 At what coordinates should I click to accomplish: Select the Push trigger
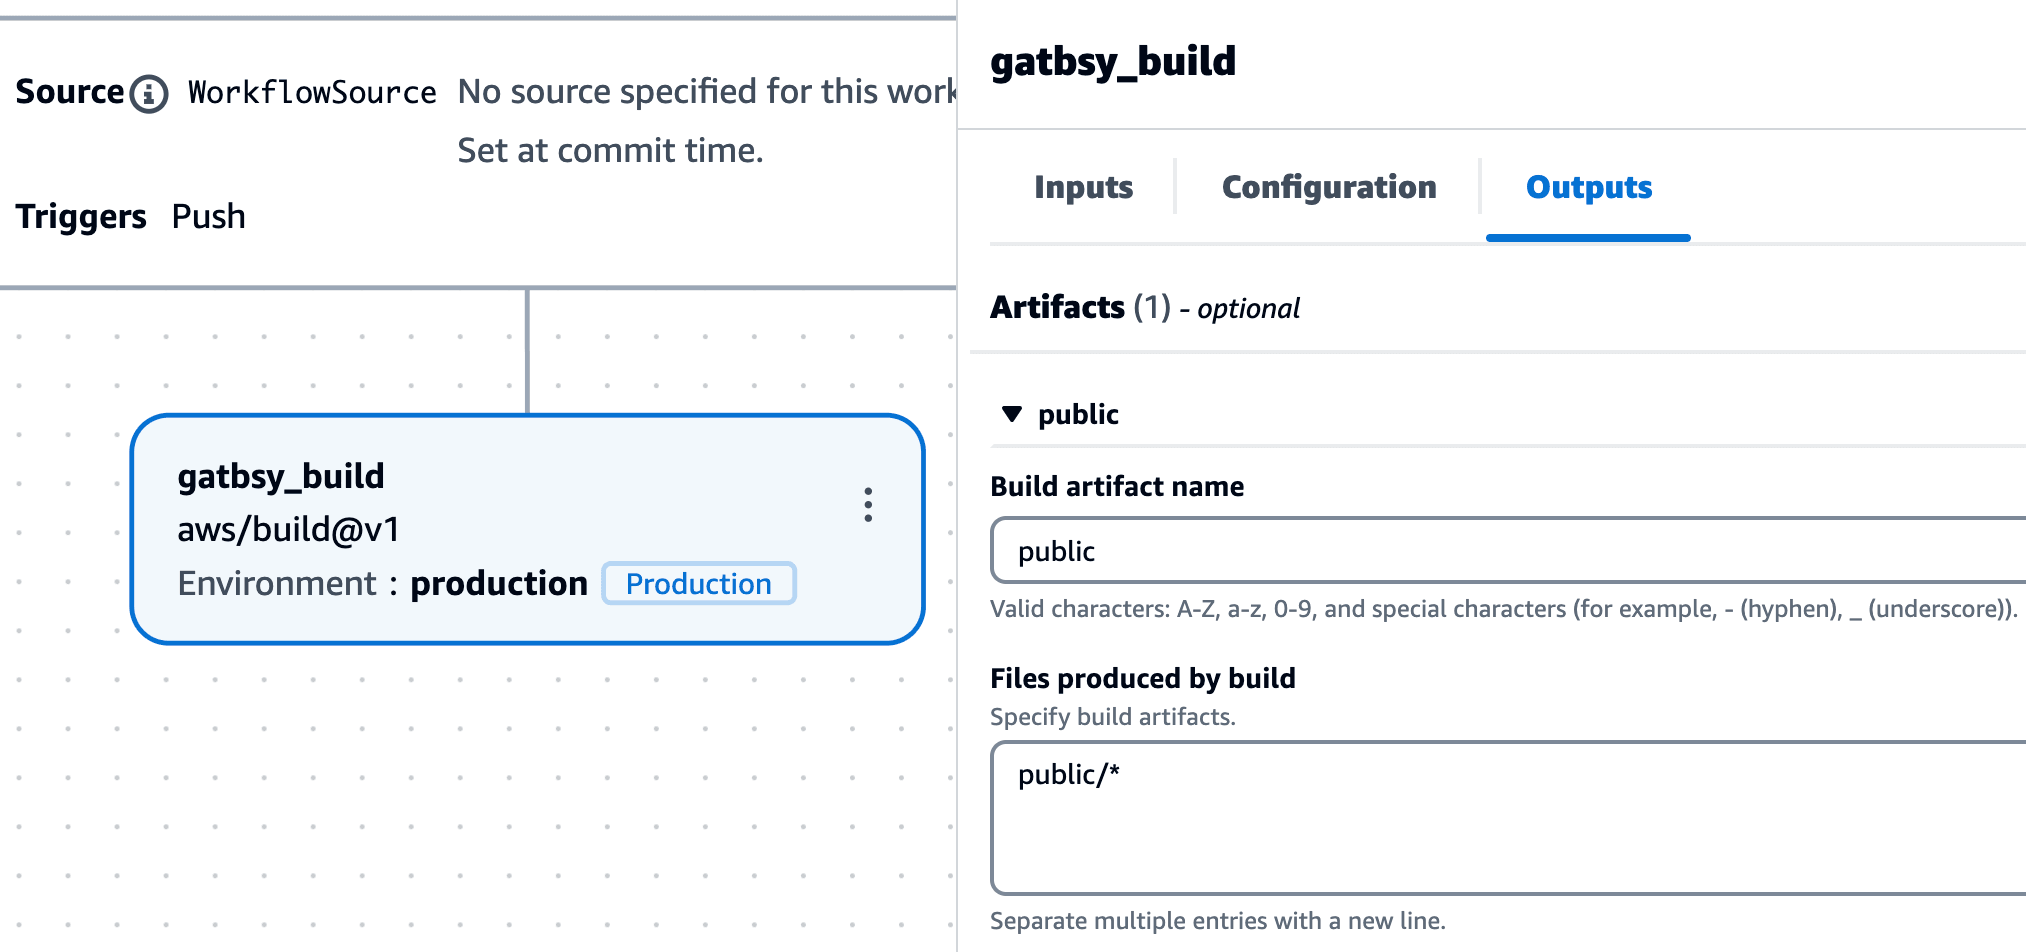(x=208, y=217)
